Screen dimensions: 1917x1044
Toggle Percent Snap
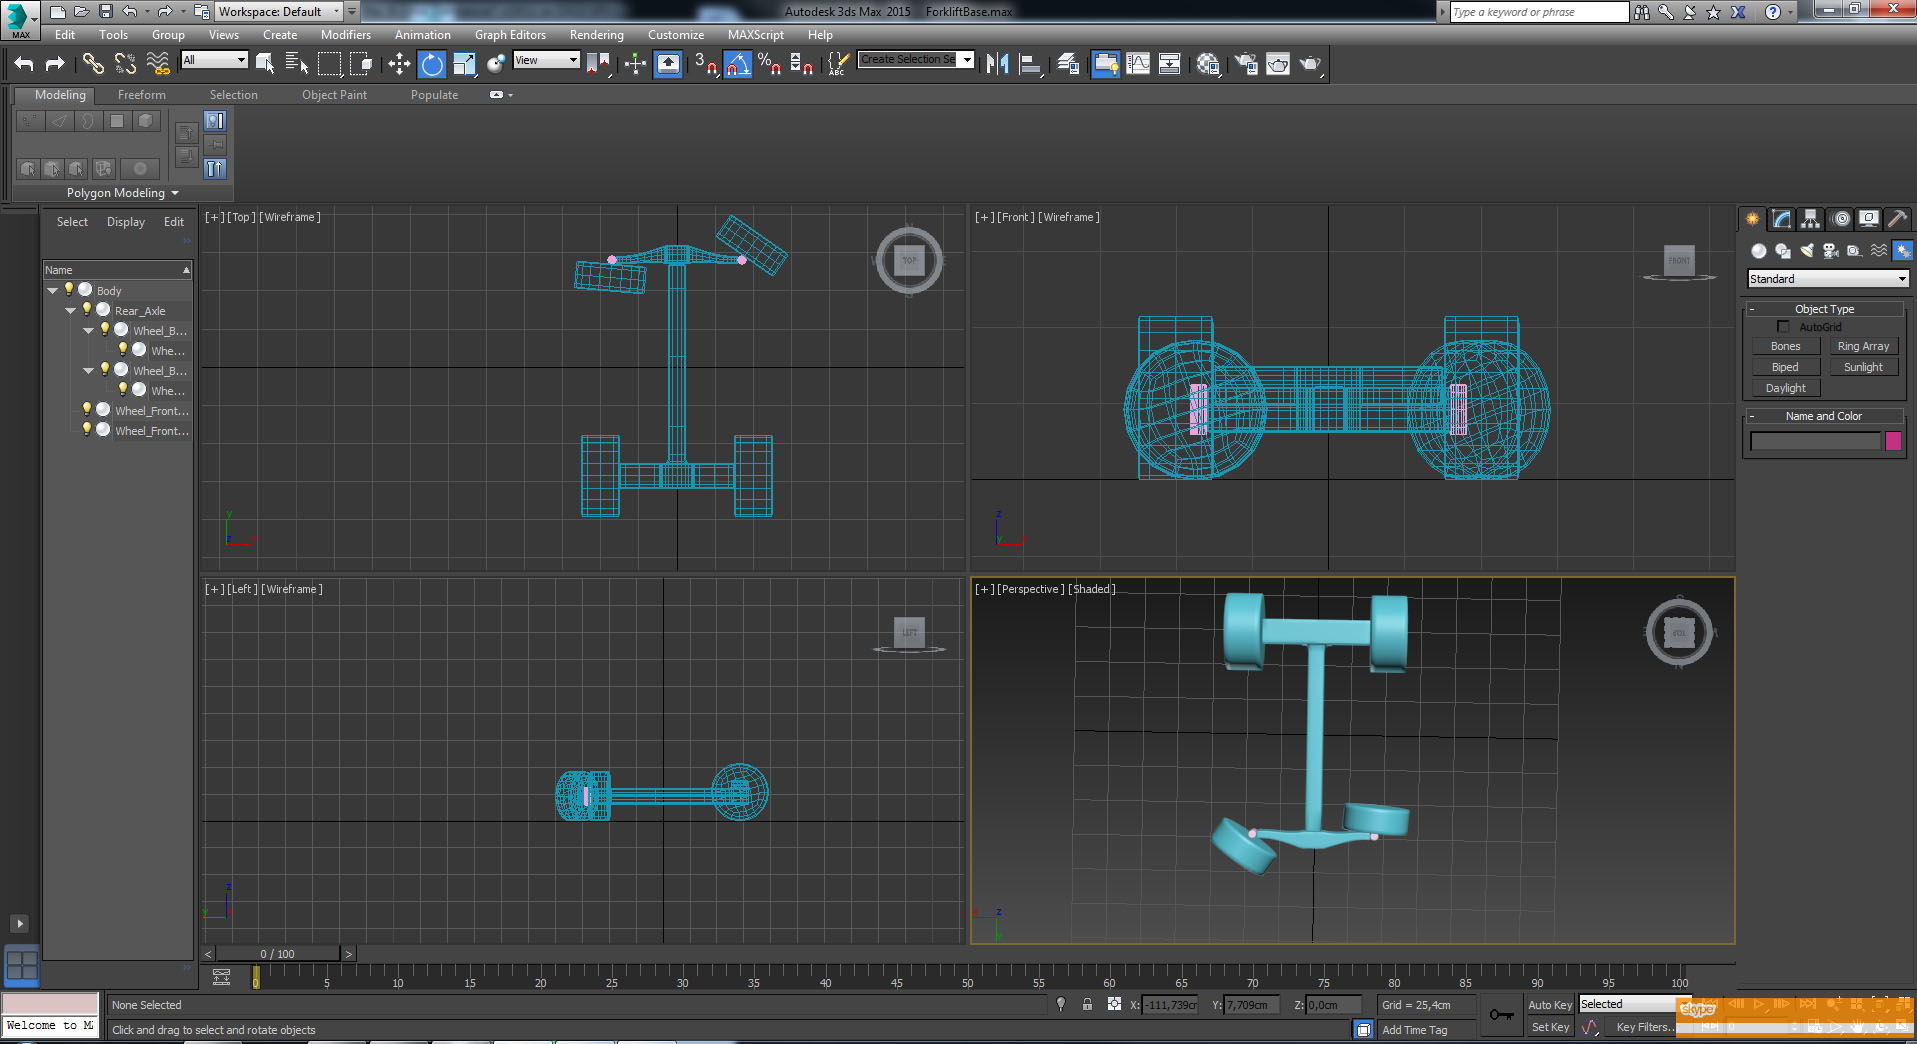click(x=769, y=64)
